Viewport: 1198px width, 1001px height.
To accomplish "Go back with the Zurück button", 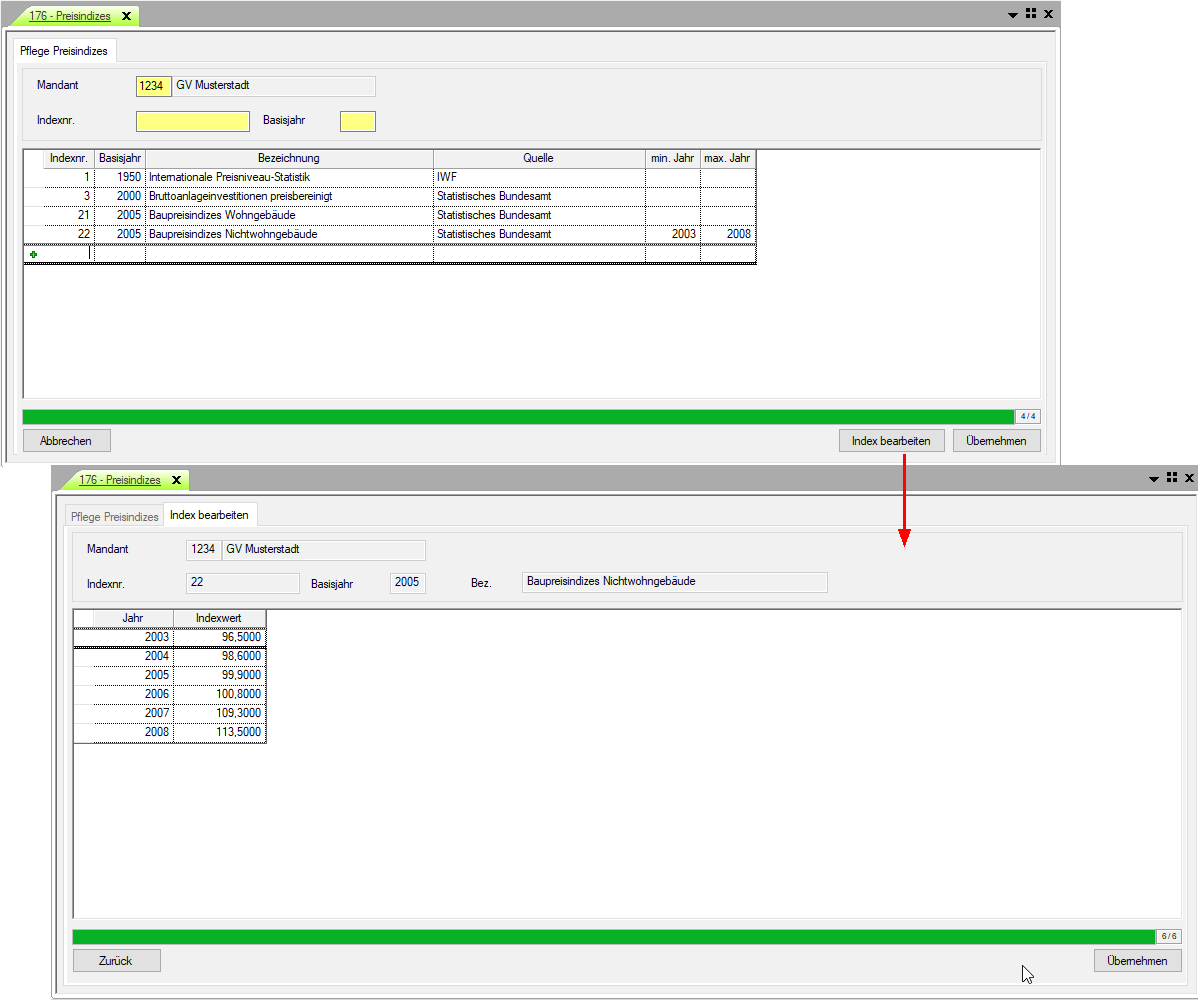I will [x=116, y=961].
